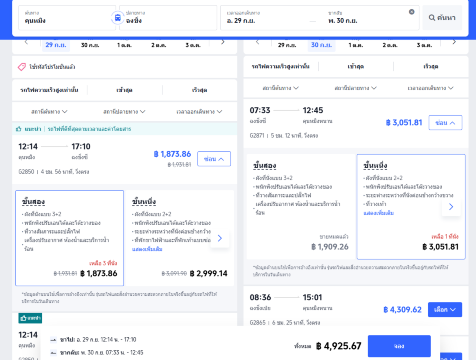Sort outbound trains by earliest
476x360 pixels.
[124, 90]
